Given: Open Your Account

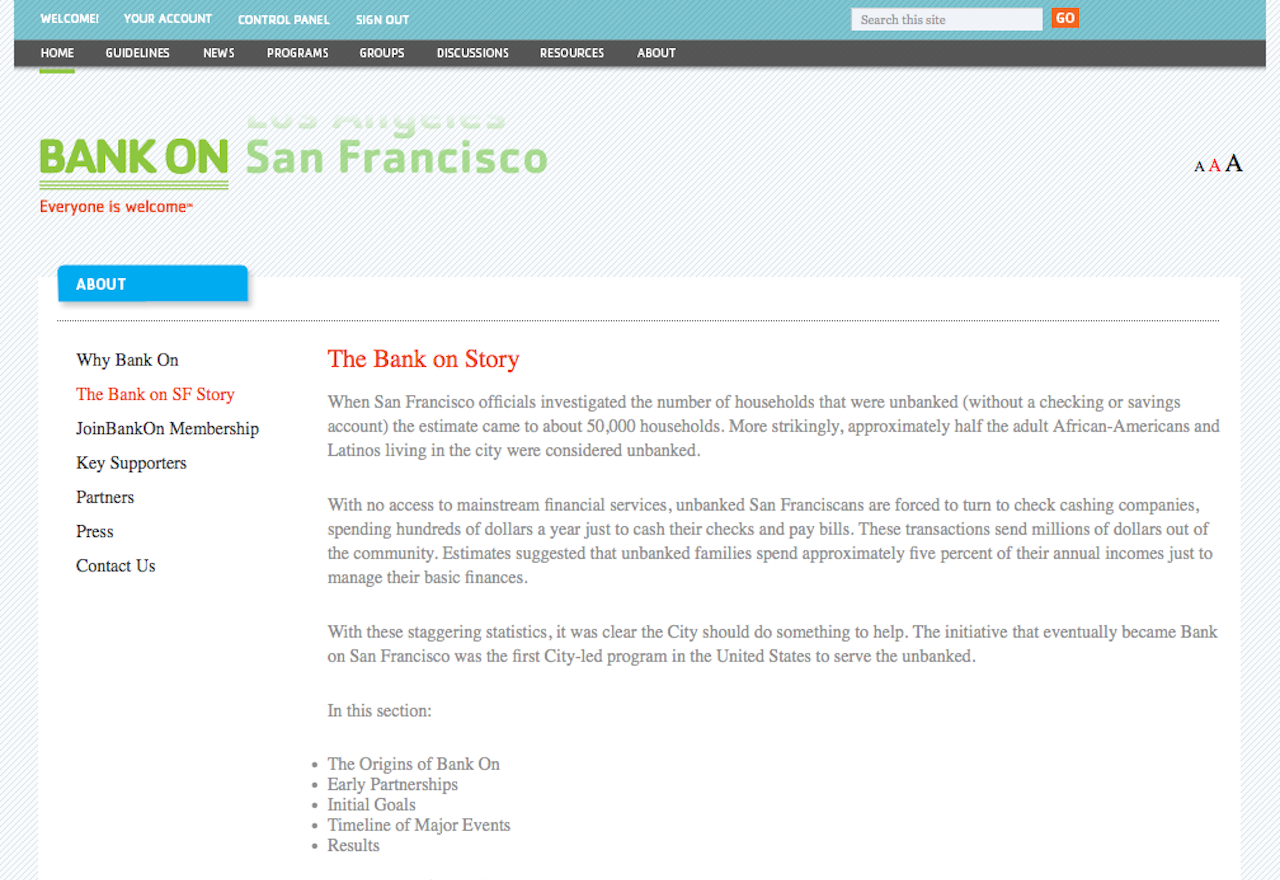Looking at the screenshot, I should coord(168,19).
